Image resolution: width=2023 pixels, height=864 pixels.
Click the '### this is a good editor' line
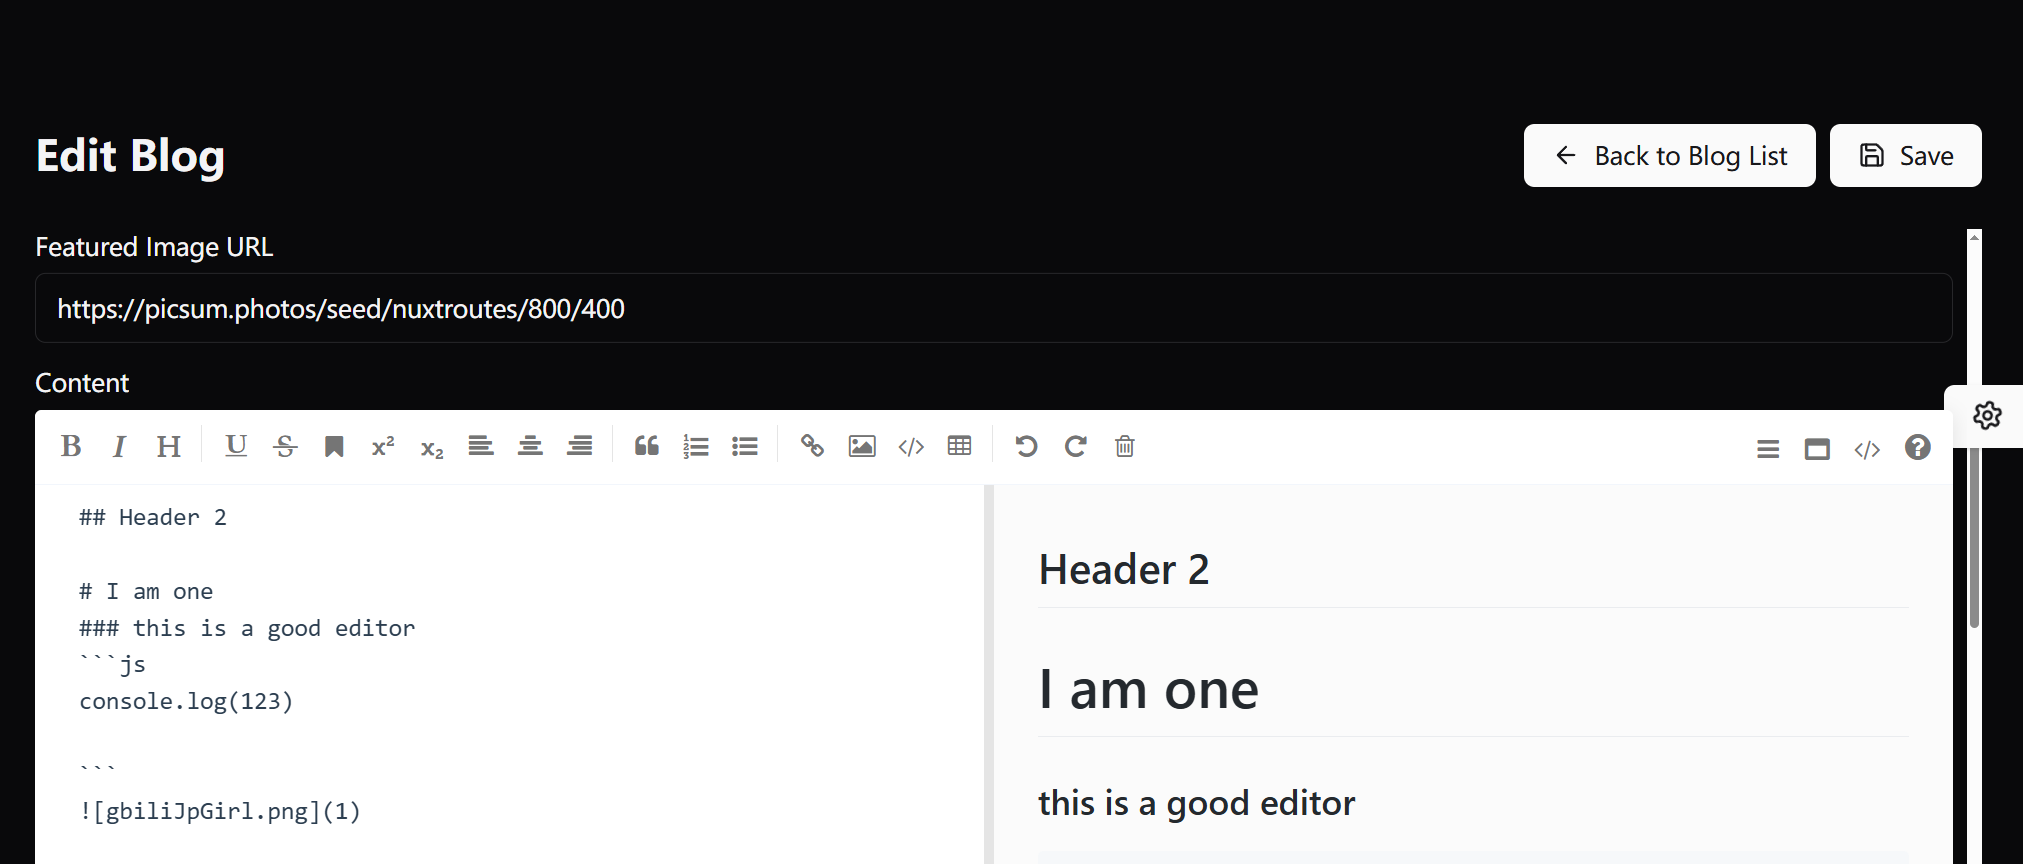[247, 628]
